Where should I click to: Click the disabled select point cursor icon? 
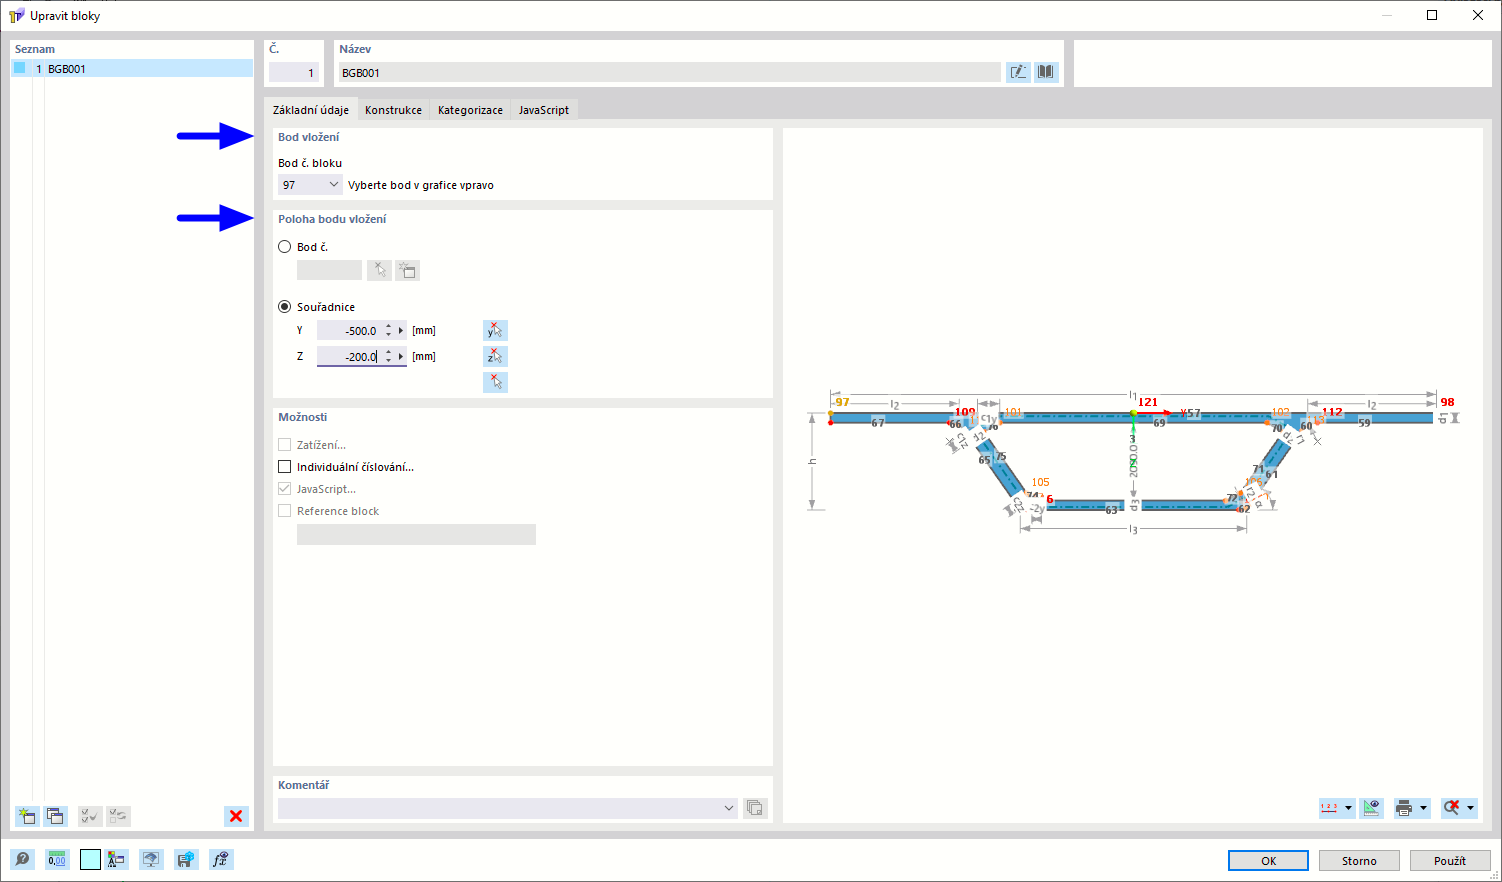click(x=379, y=270)
